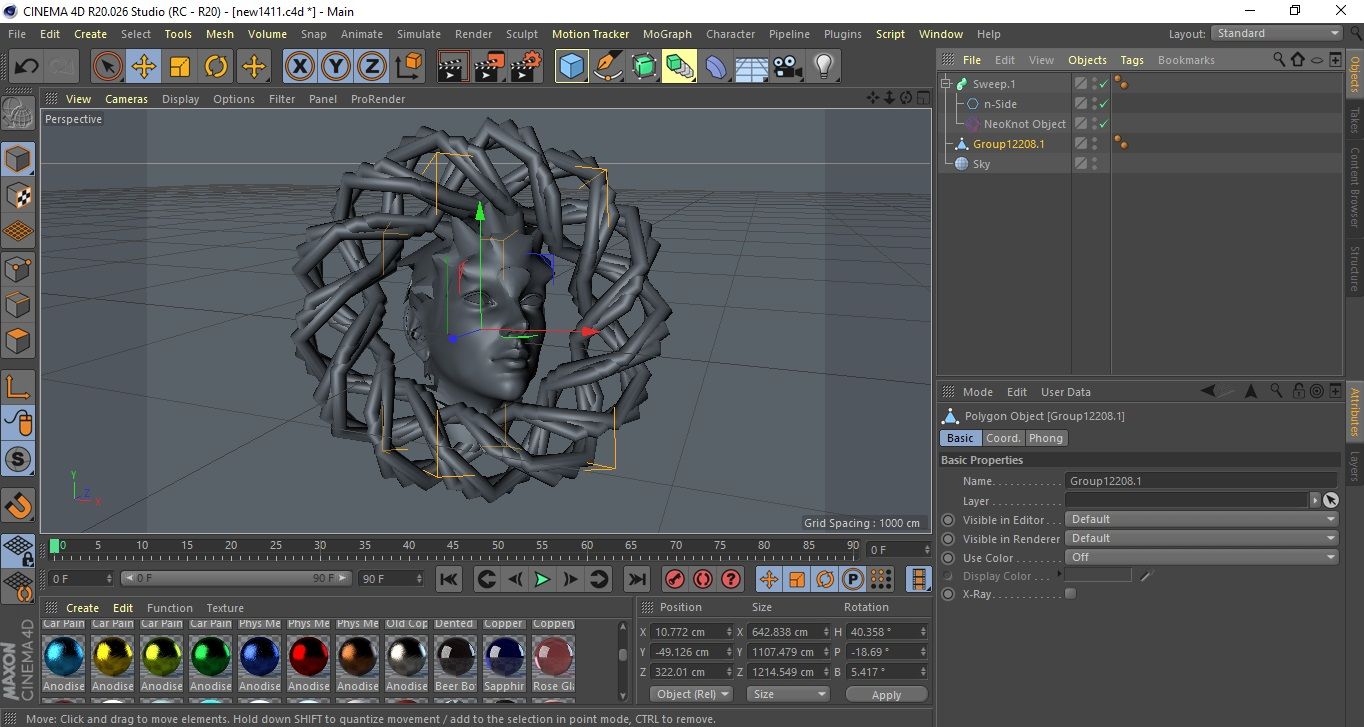The height and width of the screenshot is (727, 1364).
Task: Select the Rotate tool
Action: point(216,67)
